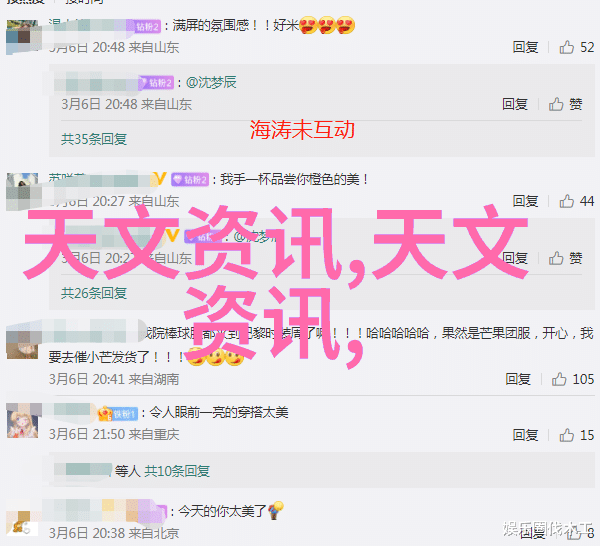Open the @沈梦辰 mention link

(x=211, y=82)
